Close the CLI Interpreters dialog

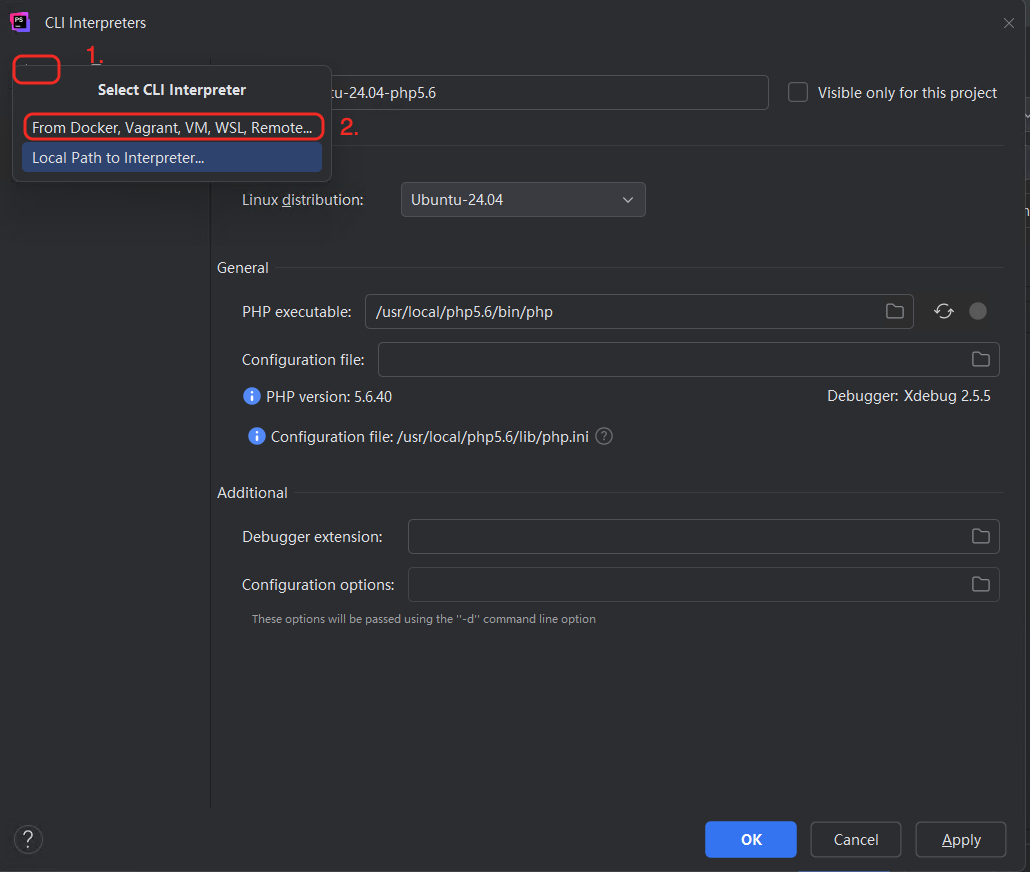[x=1008, y=23]
